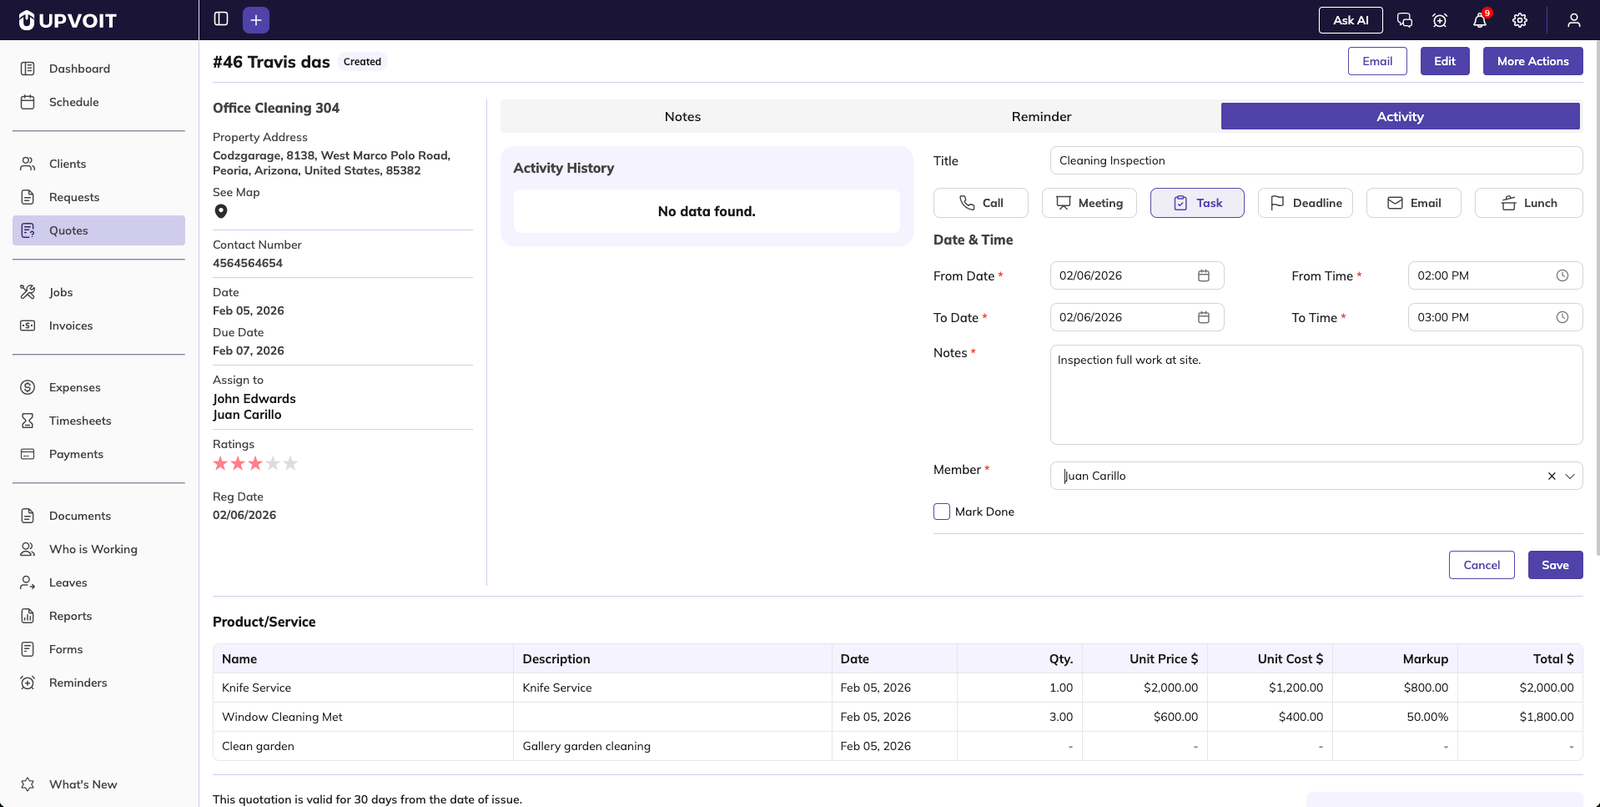This screenshot has height=807, width=1600.
Task: Select the Call activity type
Action: coord(980,203)
